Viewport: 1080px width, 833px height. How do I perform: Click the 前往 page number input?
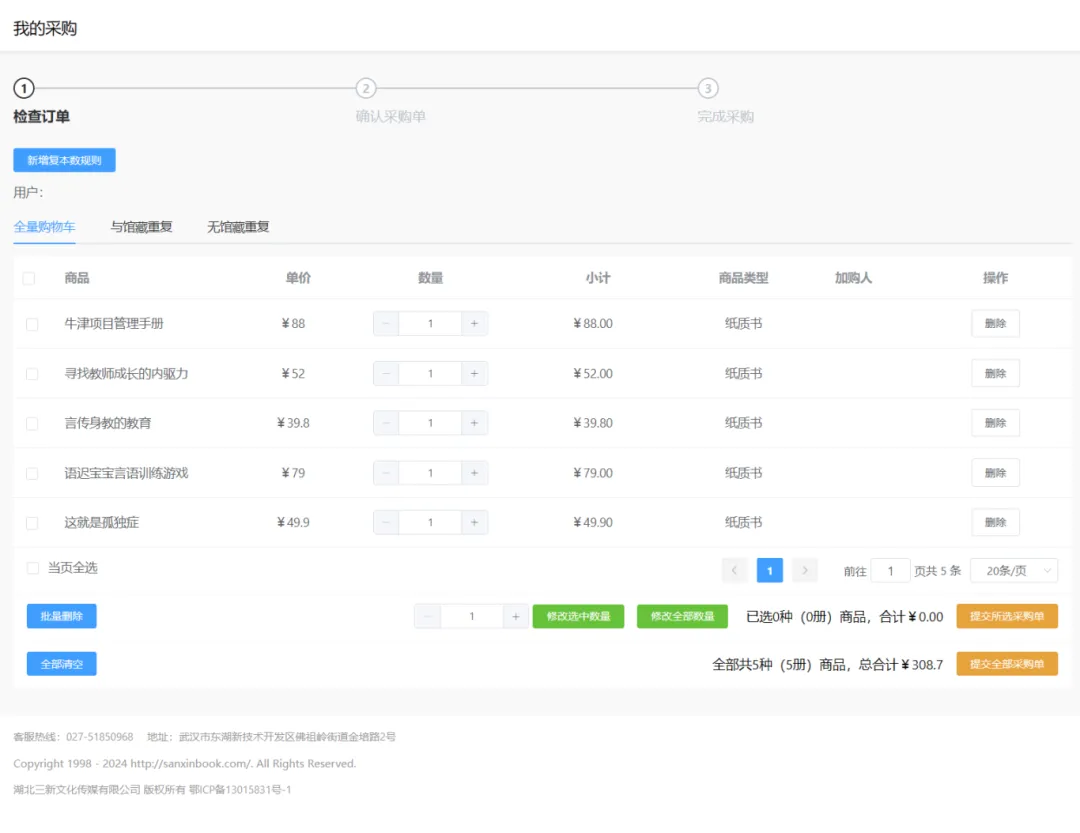click(890, 570)
